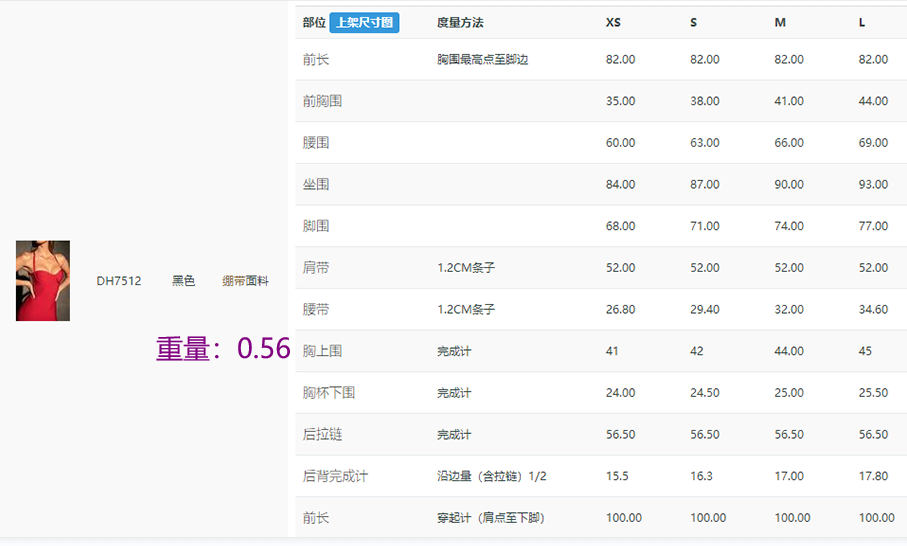Click 完成计 in the 胸杯下围 row
Viewport: 907px width, 546px height.
click(x=454, y=393)
